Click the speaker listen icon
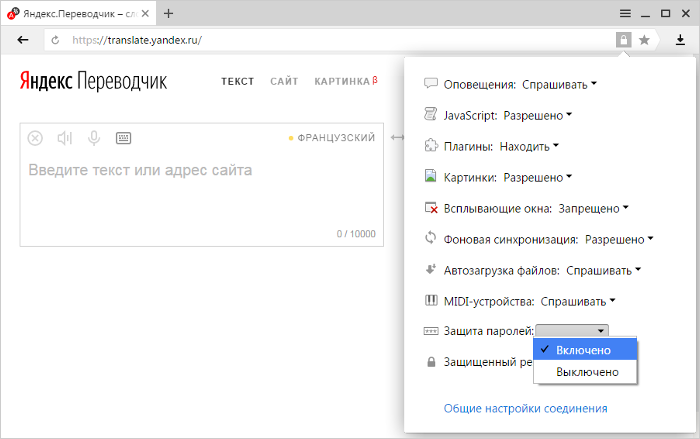Image resolution: width=700 pixels, height=439 pixels. click(x=65, y=138)
